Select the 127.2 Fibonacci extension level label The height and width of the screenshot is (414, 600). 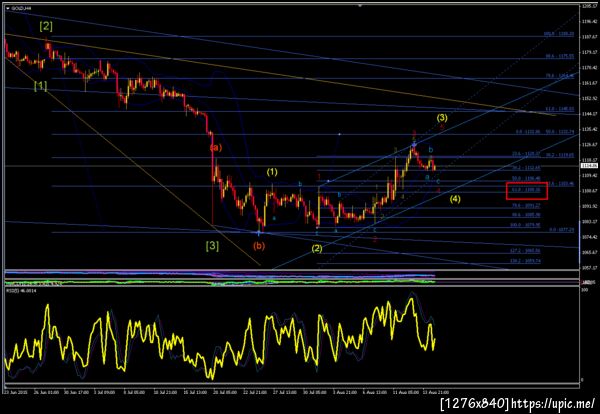tap(525, 251)
